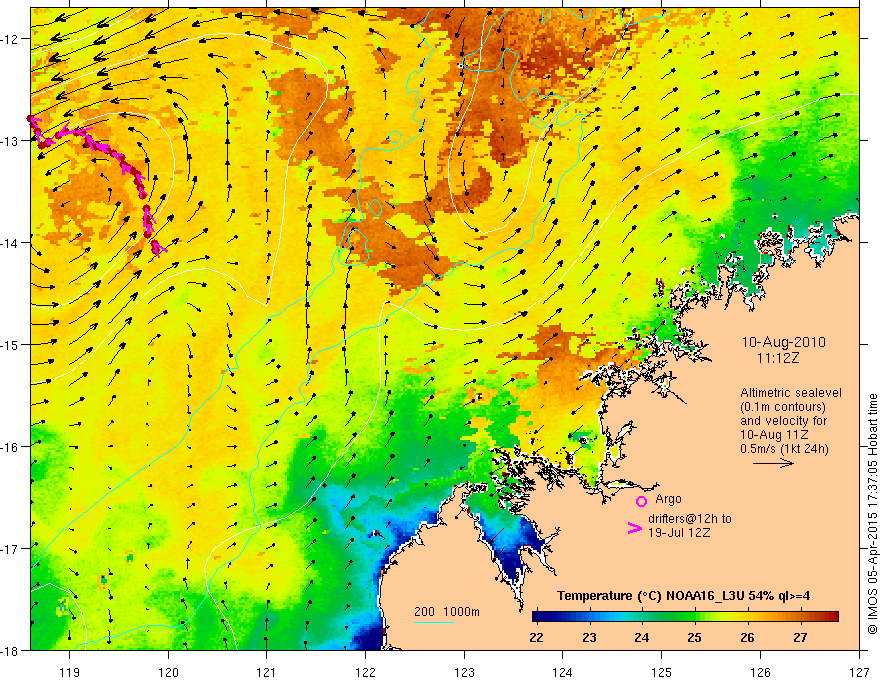The image size is (880, 680).
Task: Click the 125 longitude axis label
Action: [x=661, y=672]
